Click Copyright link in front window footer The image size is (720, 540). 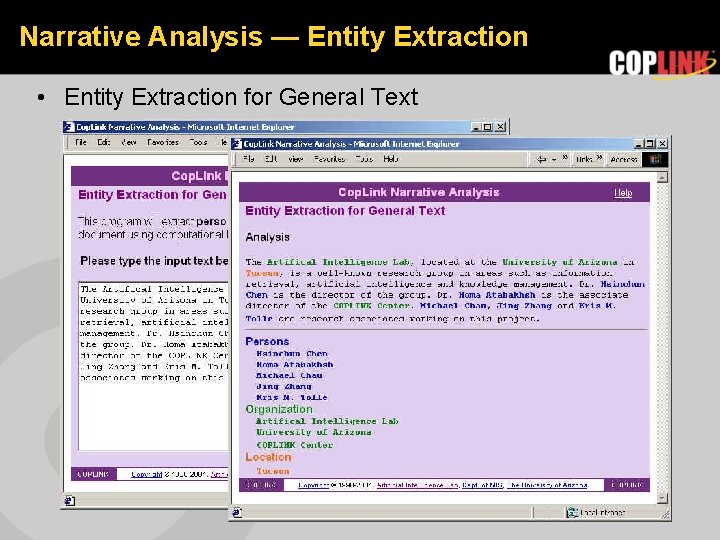pyautogui.click(x=314, y=485)
